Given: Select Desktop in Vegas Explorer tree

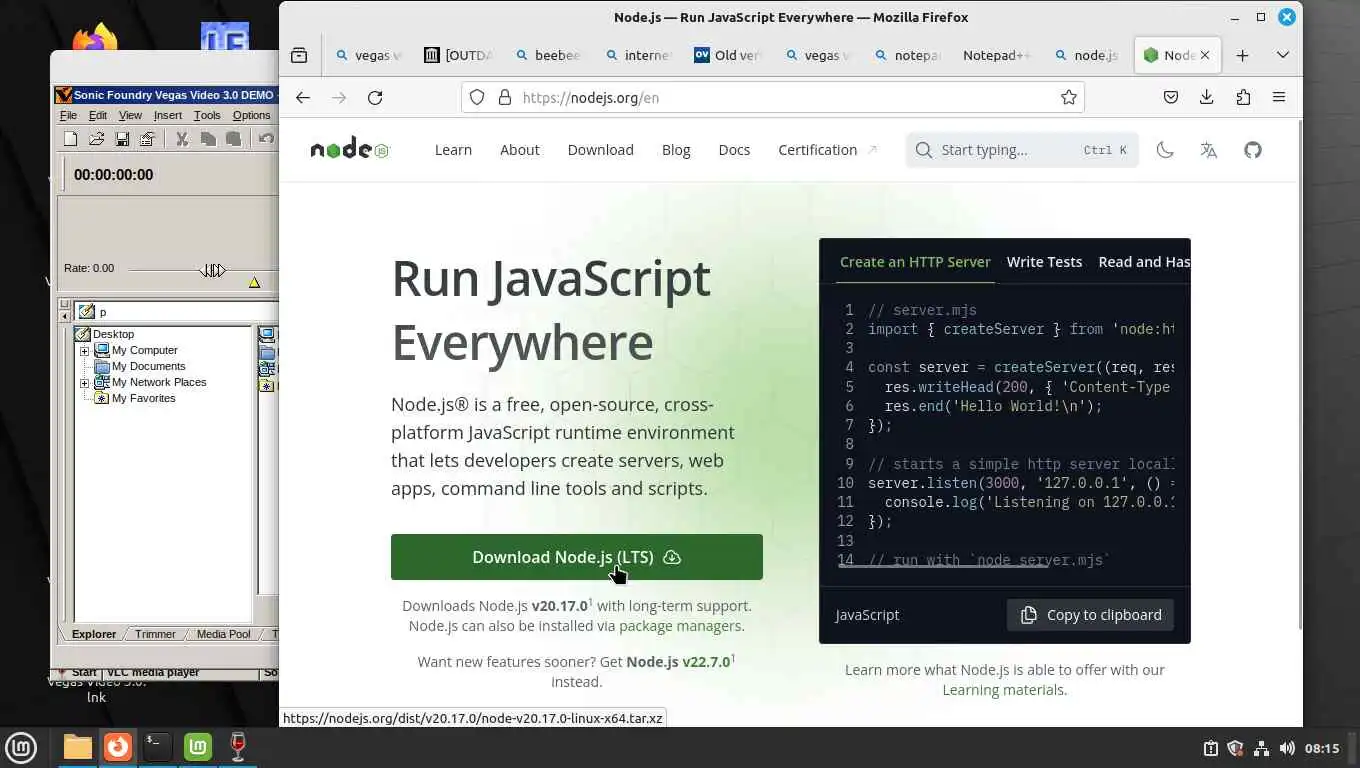Looking at the screenshot, I should 113,334.
